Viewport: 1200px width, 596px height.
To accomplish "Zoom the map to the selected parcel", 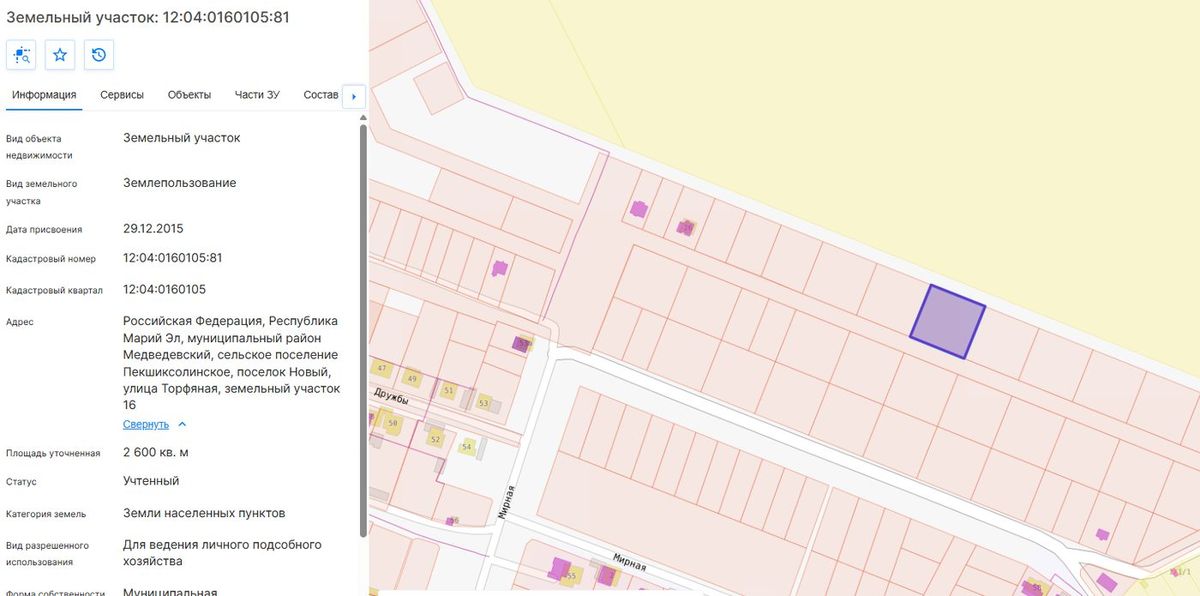I will click(21, 55).
